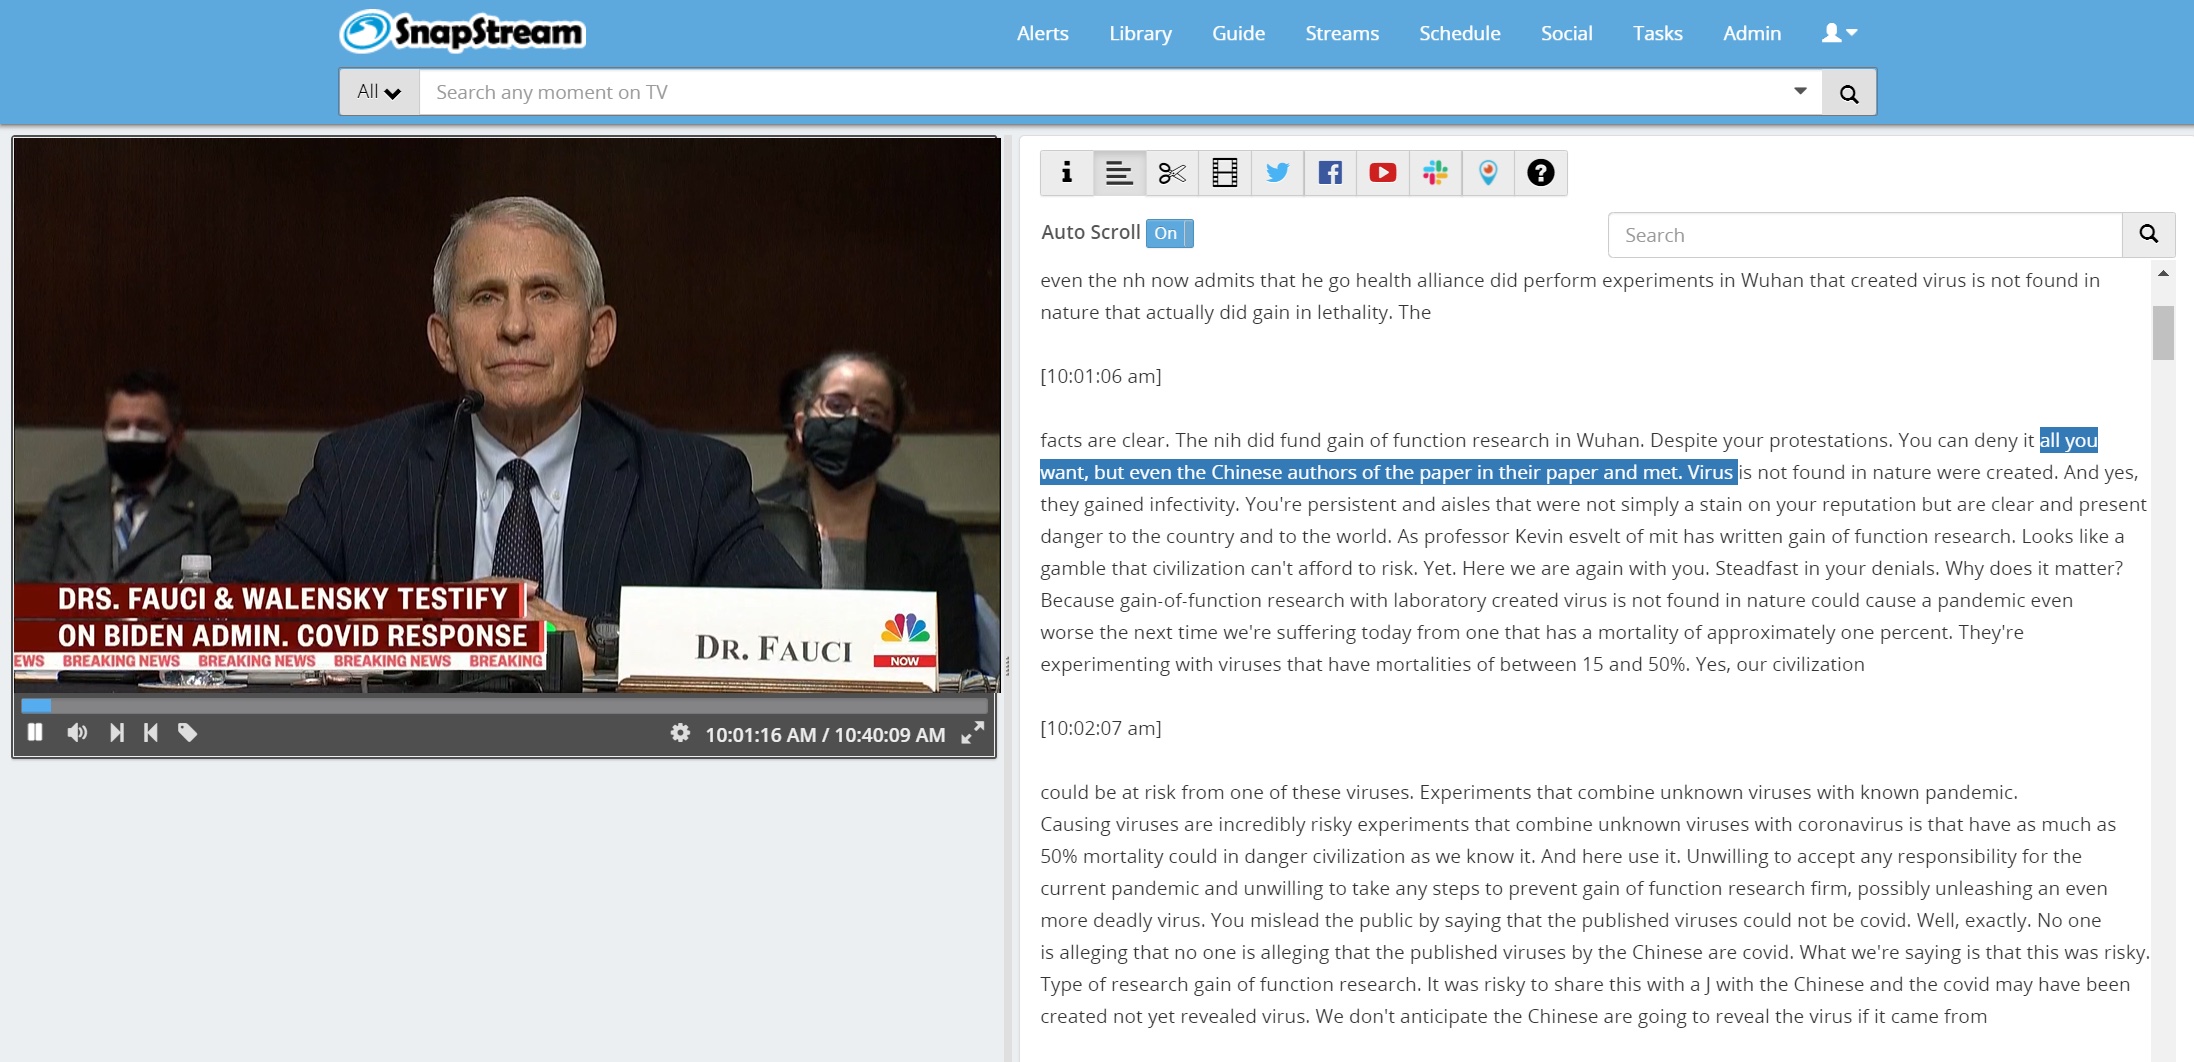Open the Streams menu
Viewport: 2194px width, 1062px height.
1342,33
